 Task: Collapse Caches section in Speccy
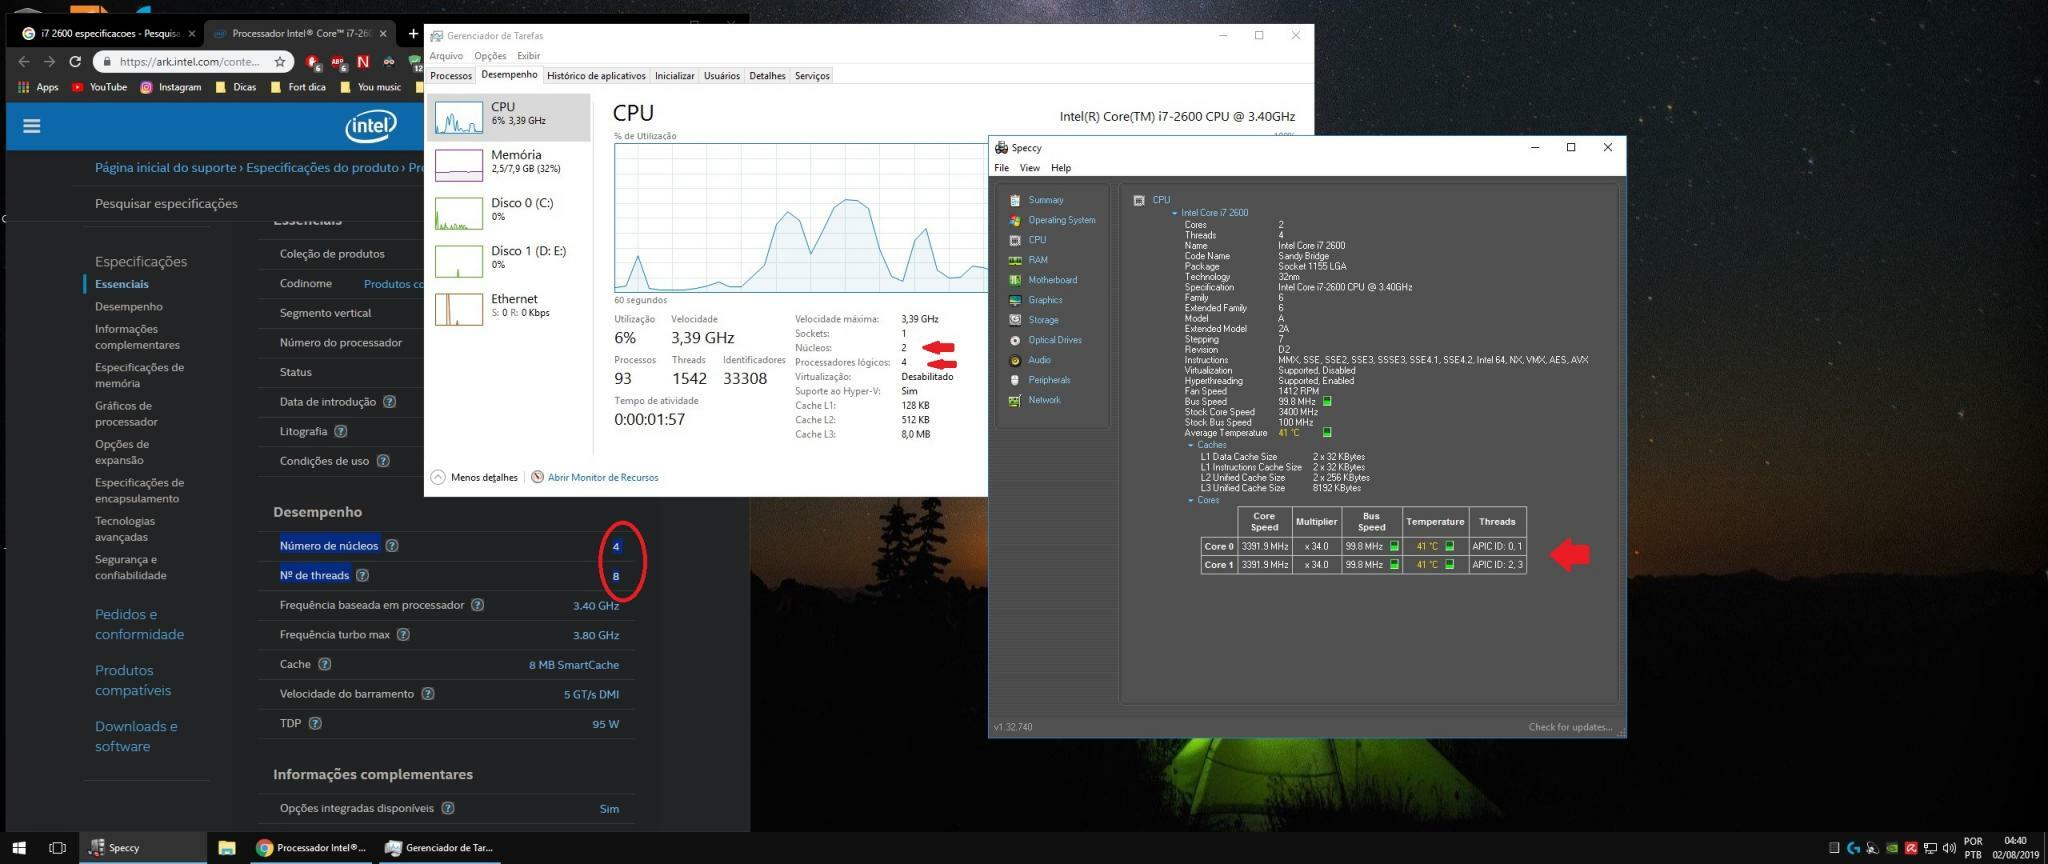click(1191, 445)
